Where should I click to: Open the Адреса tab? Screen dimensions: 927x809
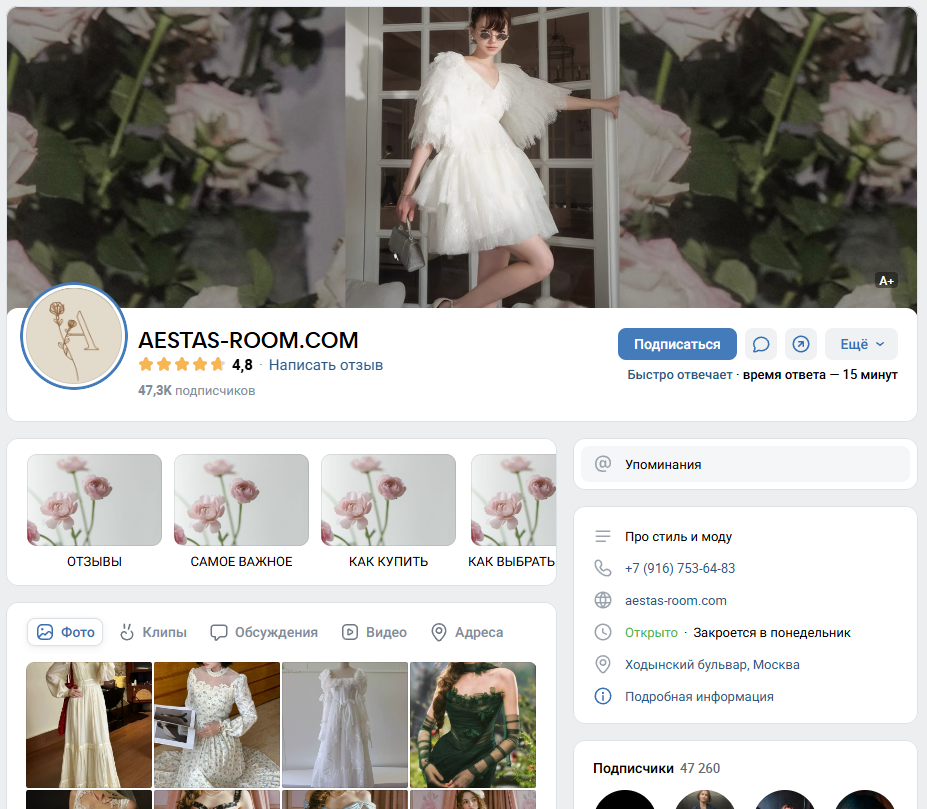(x=467, y=632)
